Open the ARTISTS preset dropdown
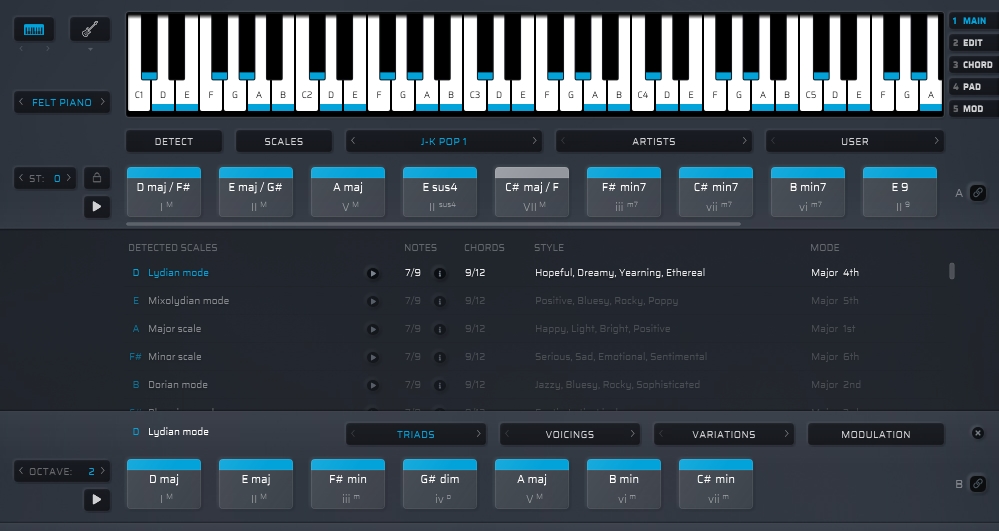999x531 pixels. click(653, 141)
